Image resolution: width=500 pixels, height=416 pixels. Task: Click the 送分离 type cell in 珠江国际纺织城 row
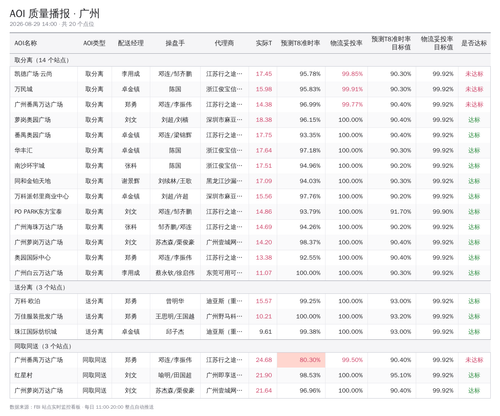pos(94,332)
